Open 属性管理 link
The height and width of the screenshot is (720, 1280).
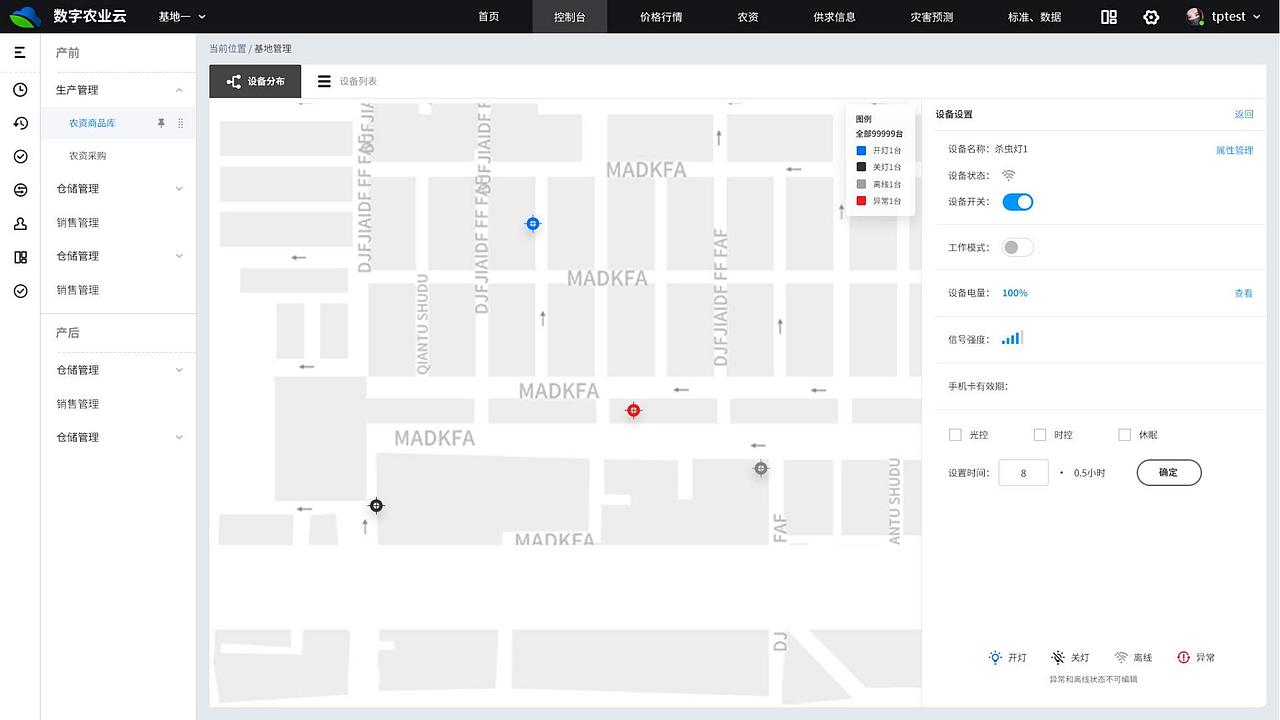pyautogui.click(x=1234, y=150)
